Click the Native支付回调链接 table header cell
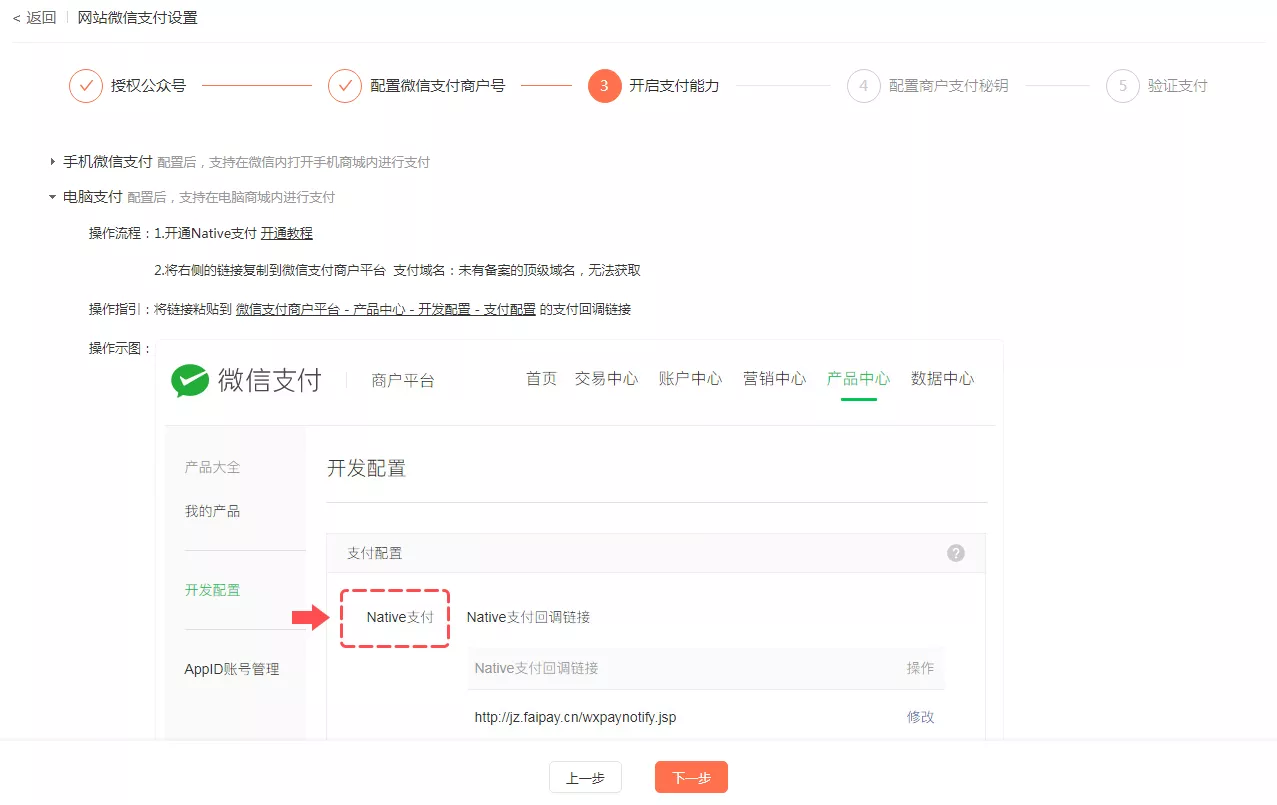This screenshot has height=805, width=1277. 536,668
